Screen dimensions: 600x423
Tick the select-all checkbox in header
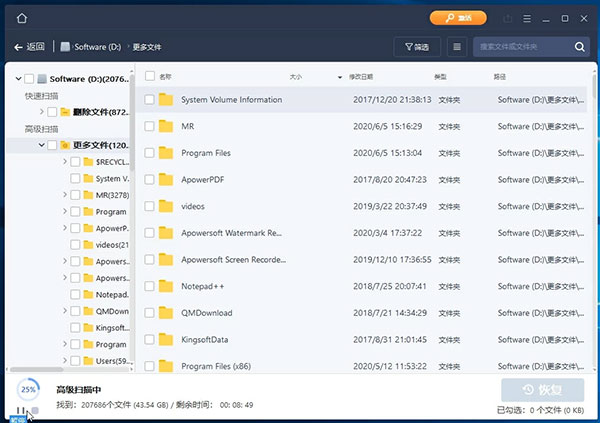149,76
